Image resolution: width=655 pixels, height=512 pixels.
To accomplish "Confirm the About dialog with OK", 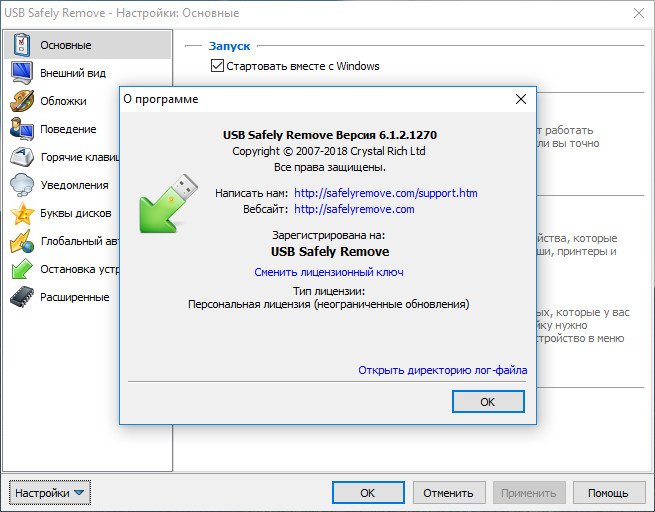I will click(x=488, y=402).
